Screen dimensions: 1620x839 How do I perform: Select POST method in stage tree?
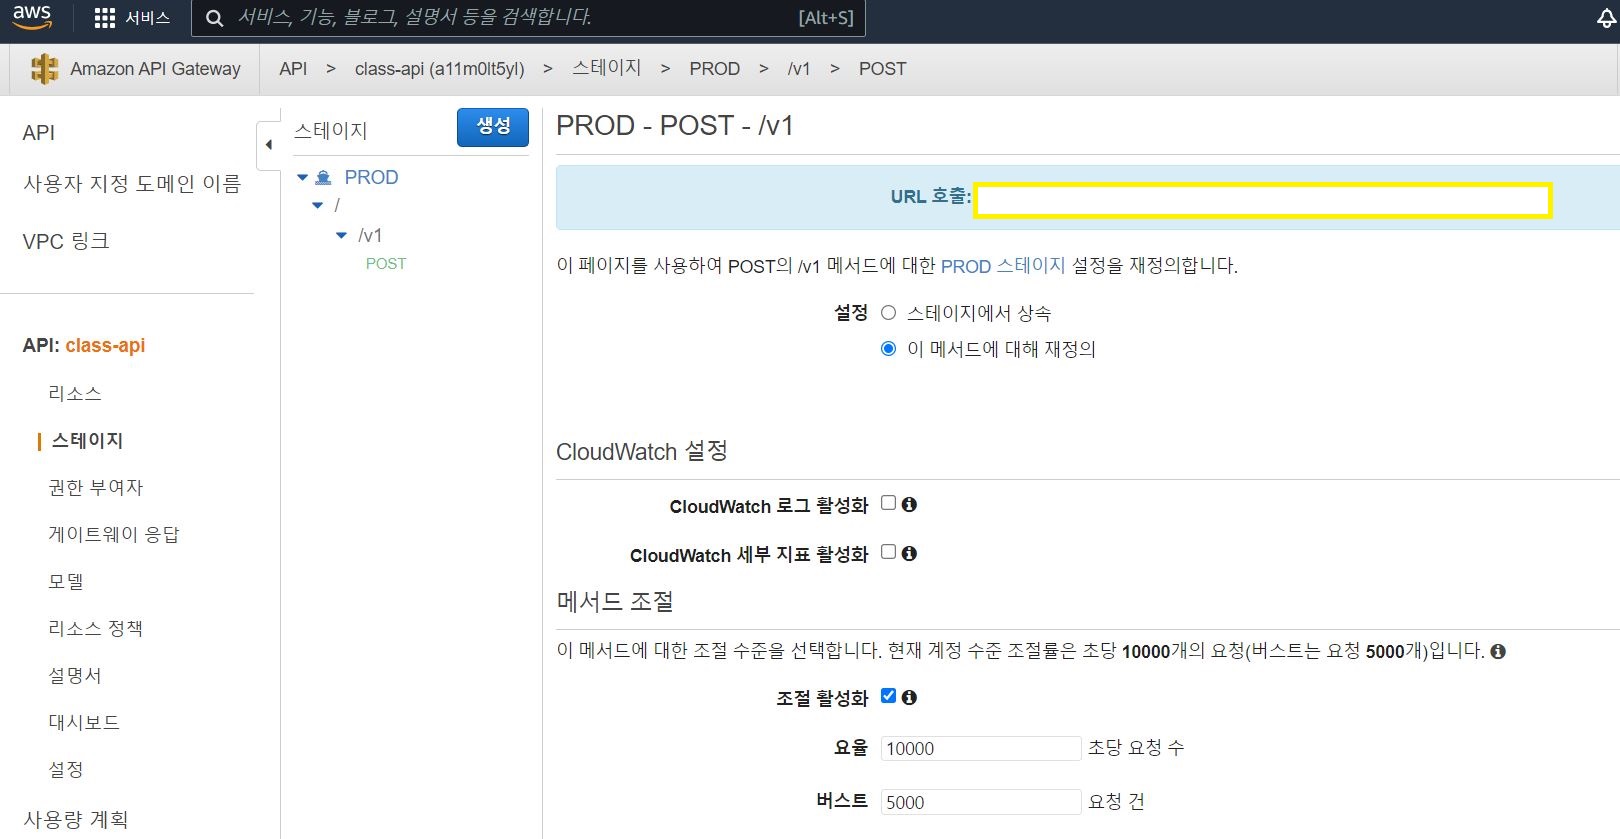(x=386, y=264)
